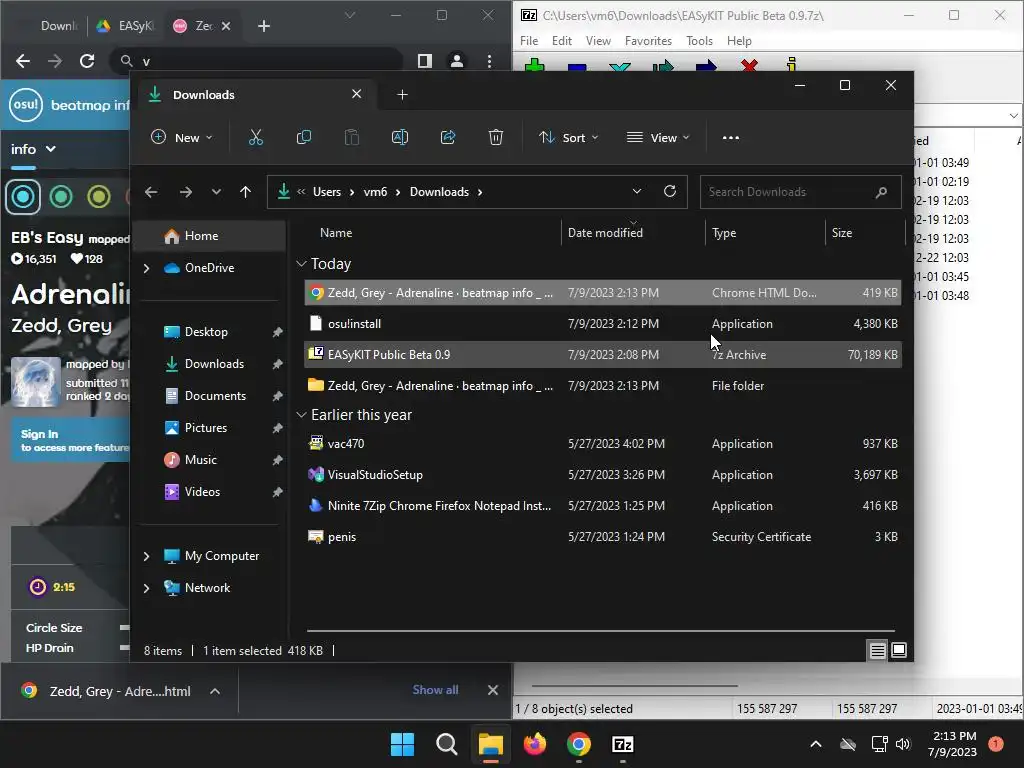This screenshot has height=768, width=1024.
Task: Open the Tools menu in 7-Zip
Action: tap(699, 41)
